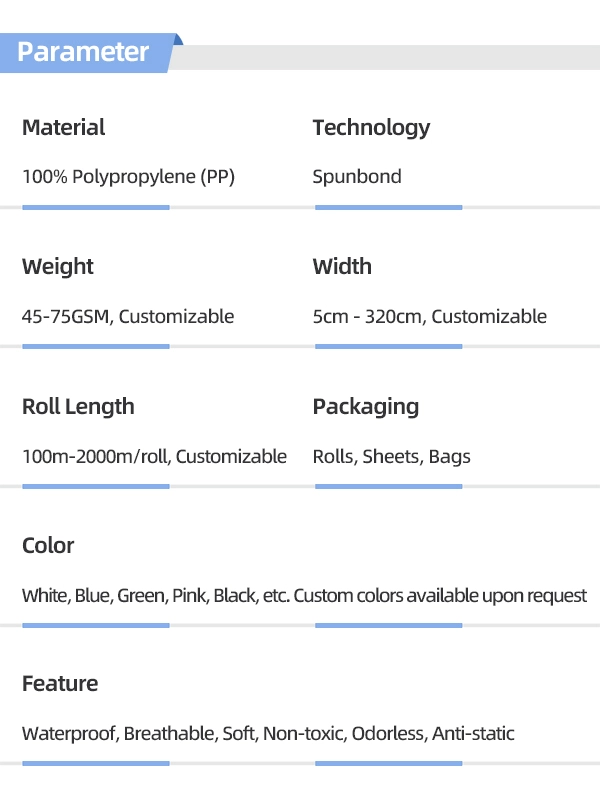Image resolution: width=600 pixels, height=800 pixels.
Task: Click the Spunbond technology value
Action: coord(357,177)
